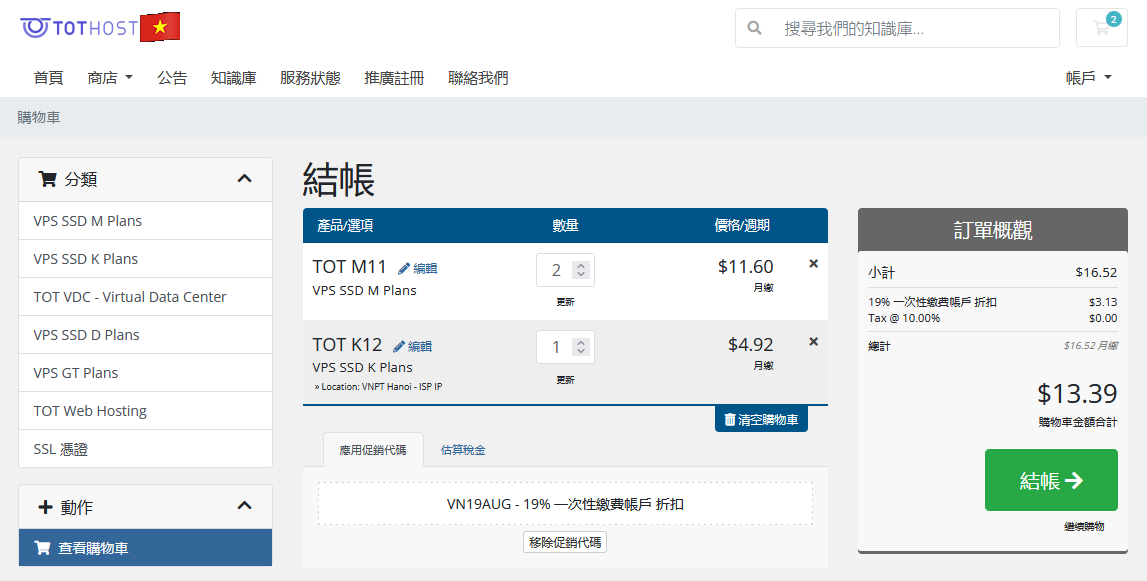1147x581 pixels.
Task: Click the search magnifier icon
Action: click(x=754, y=29)
